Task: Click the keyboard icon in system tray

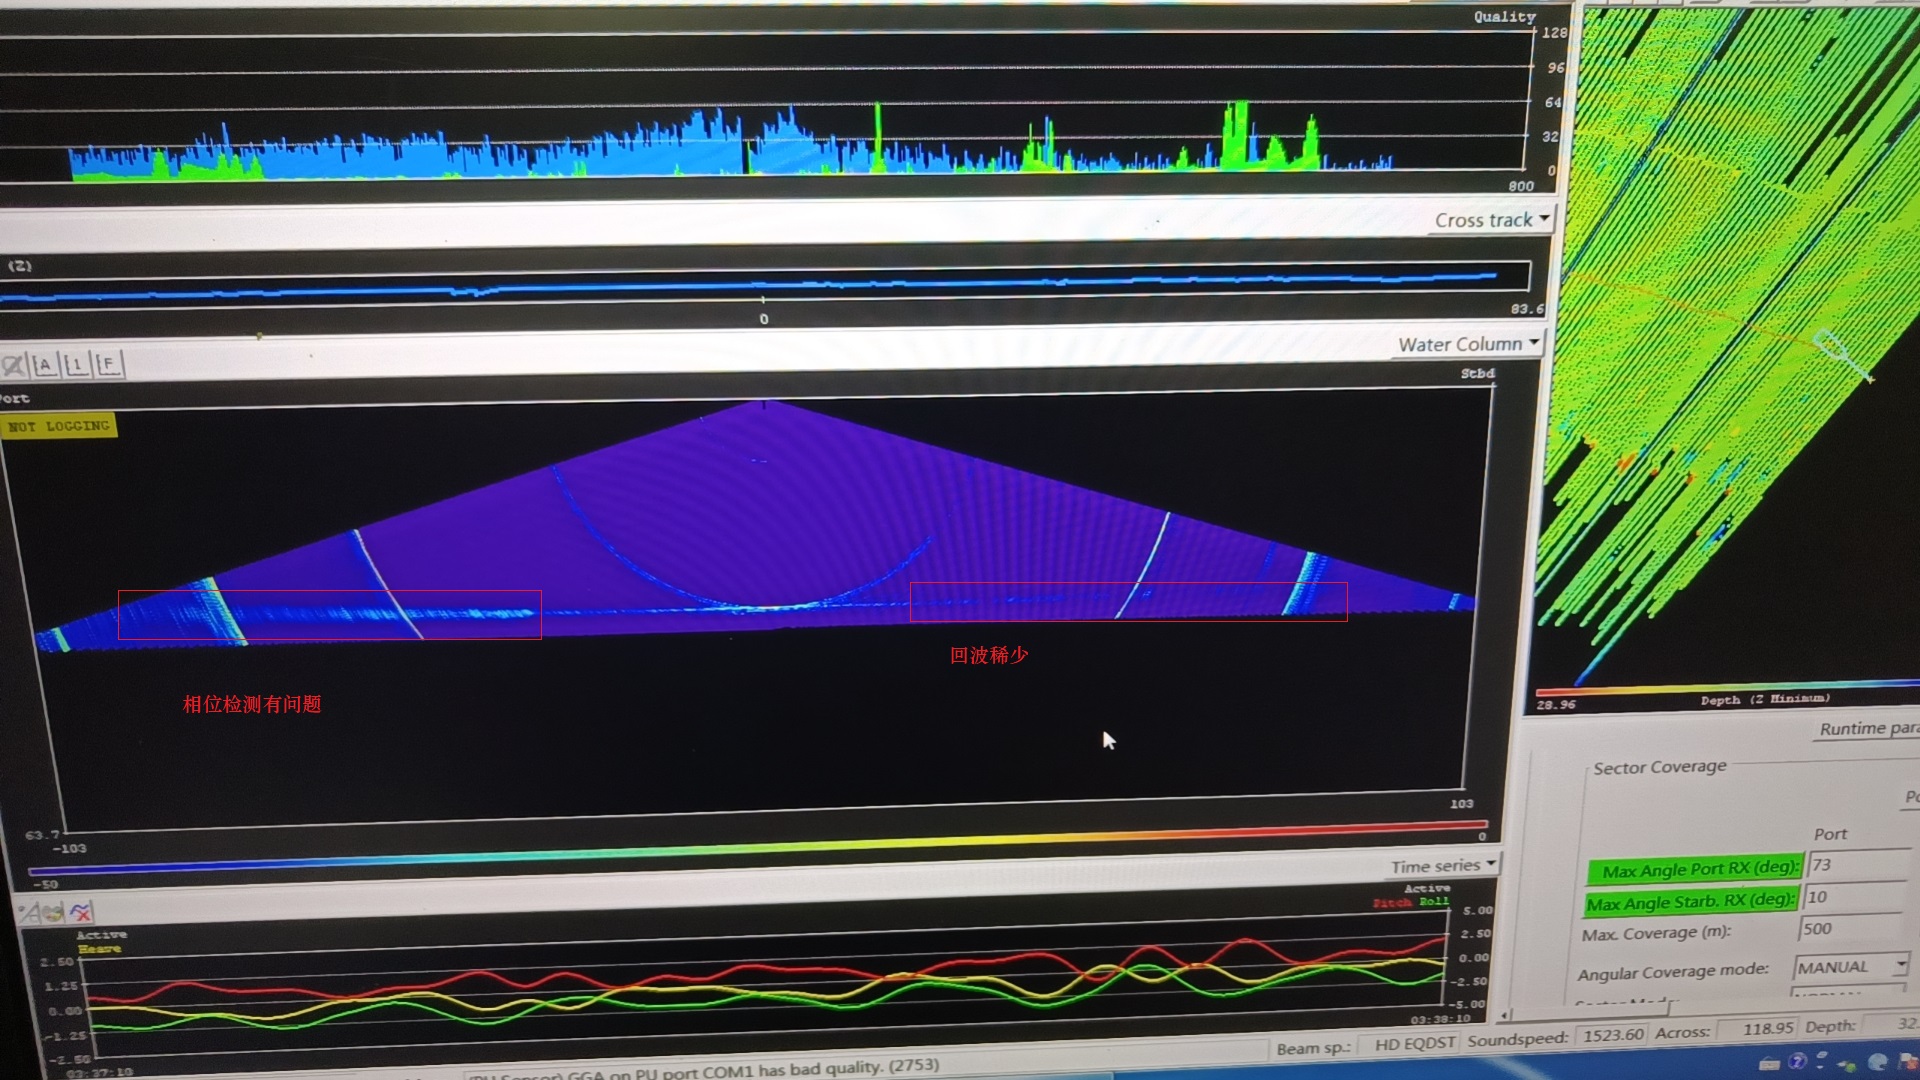Action: tap(1769, 1064)
